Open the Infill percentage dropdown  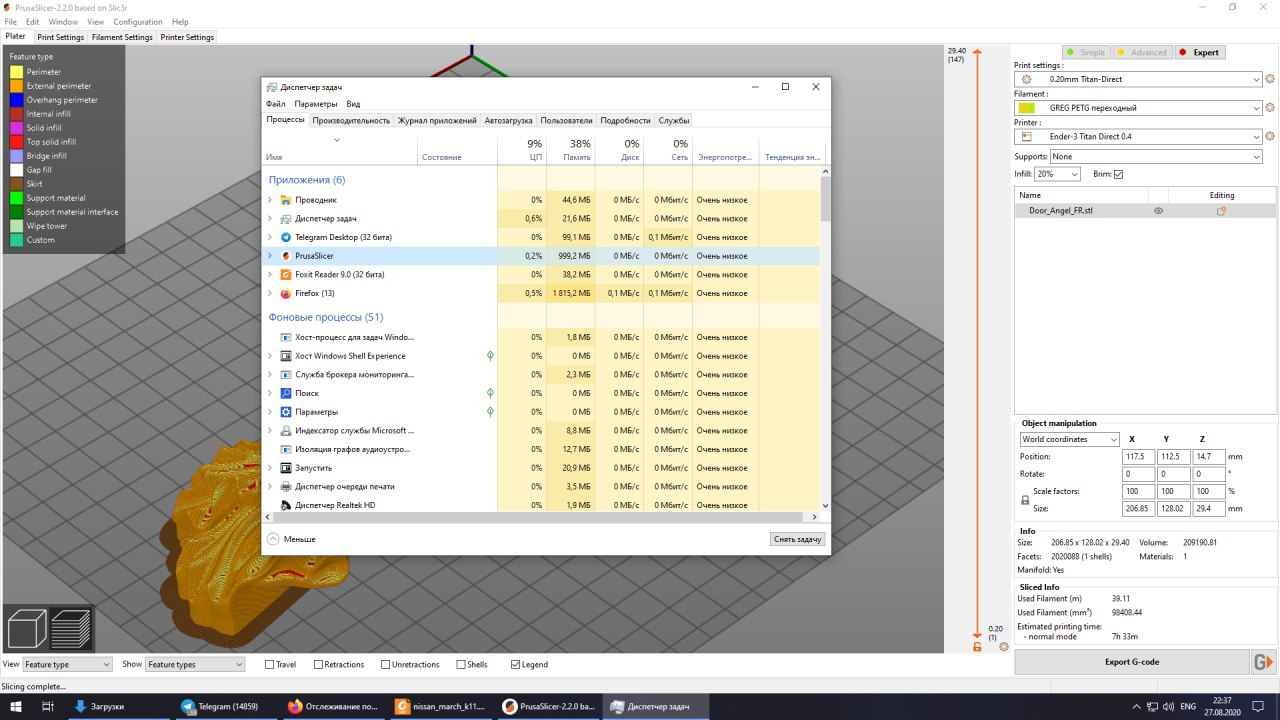1058,174
